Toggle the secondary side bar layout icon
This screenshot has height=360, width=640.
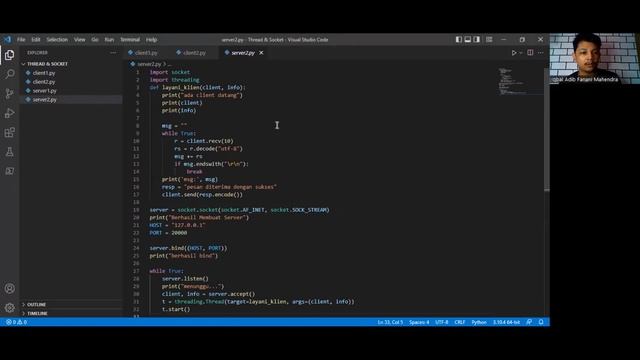click(x=477, y=40)
